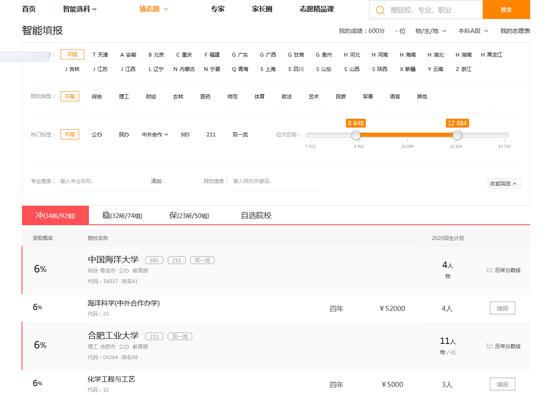The image size is (550, 395).
Task: Open the 家长圈 menu item
Action: (262, 9)
